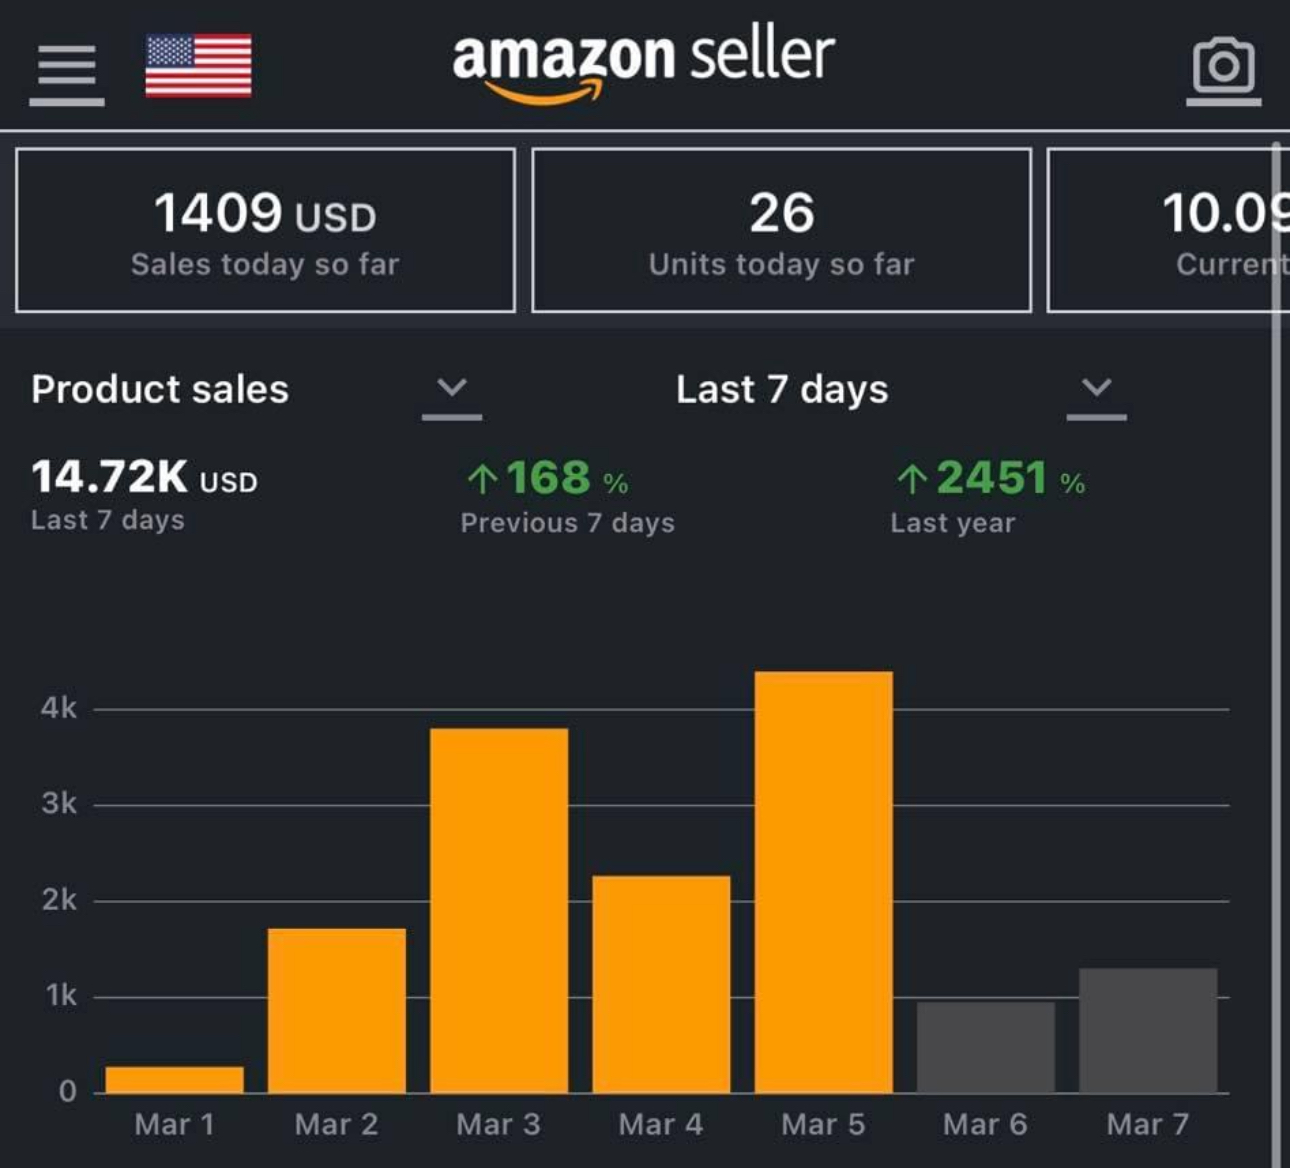Viewport: 1290px width, 1168px height.
Task: Open the Units today so far card
Action: [781, 230]
